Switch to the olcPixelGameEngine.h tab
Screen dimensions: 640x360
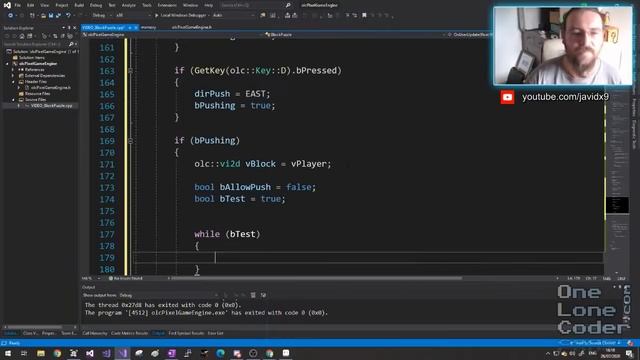coord(192,27)
